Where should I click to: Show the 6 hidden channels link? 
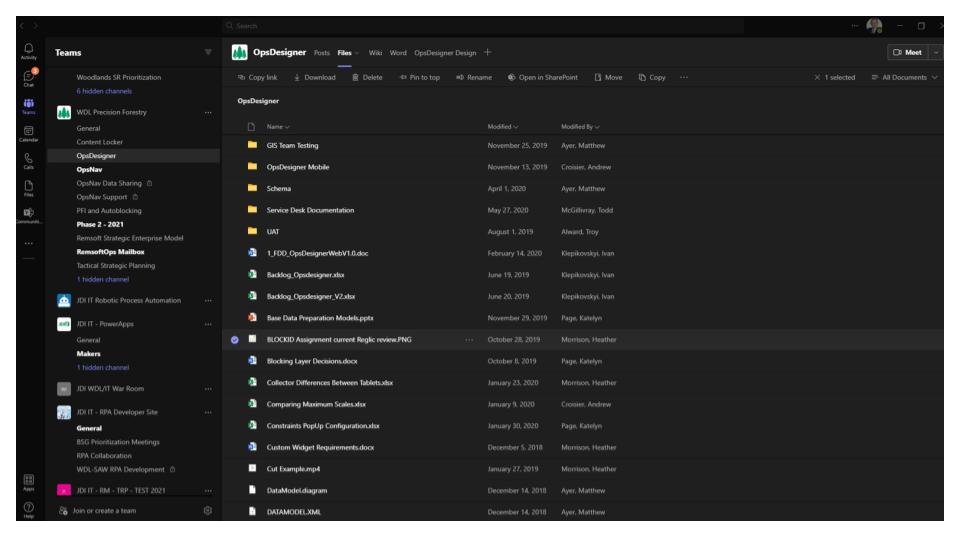[104, 91]
